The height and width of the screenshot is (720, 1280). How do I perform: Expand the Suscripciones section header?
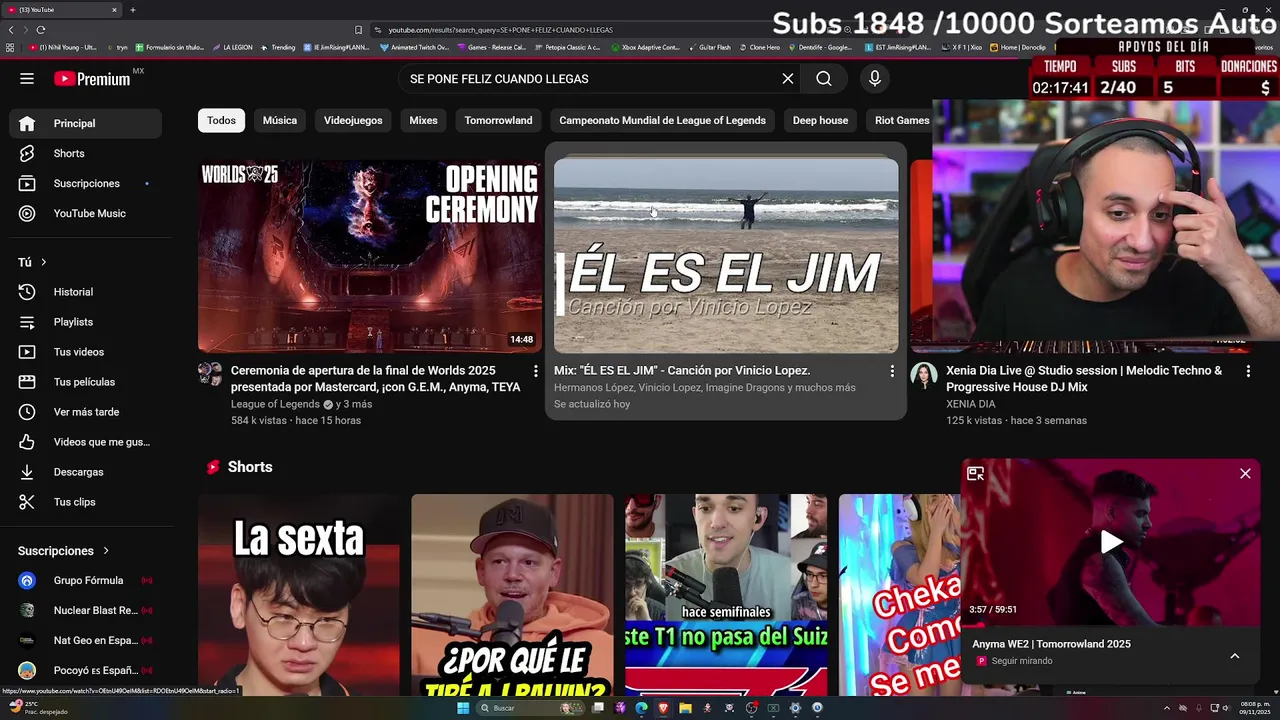pos(63,551)
